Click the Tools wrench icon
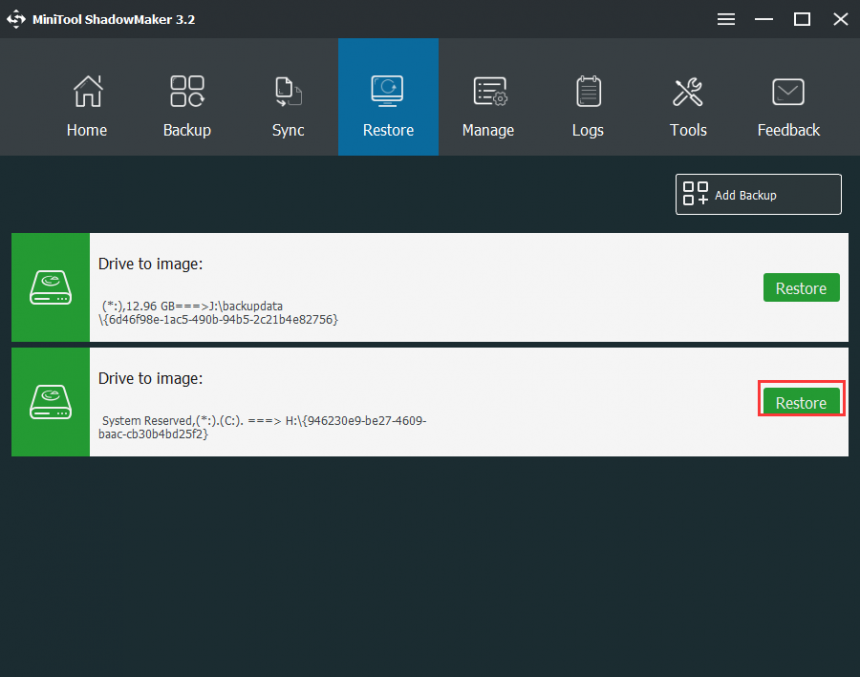 click(x=688, y=91)
